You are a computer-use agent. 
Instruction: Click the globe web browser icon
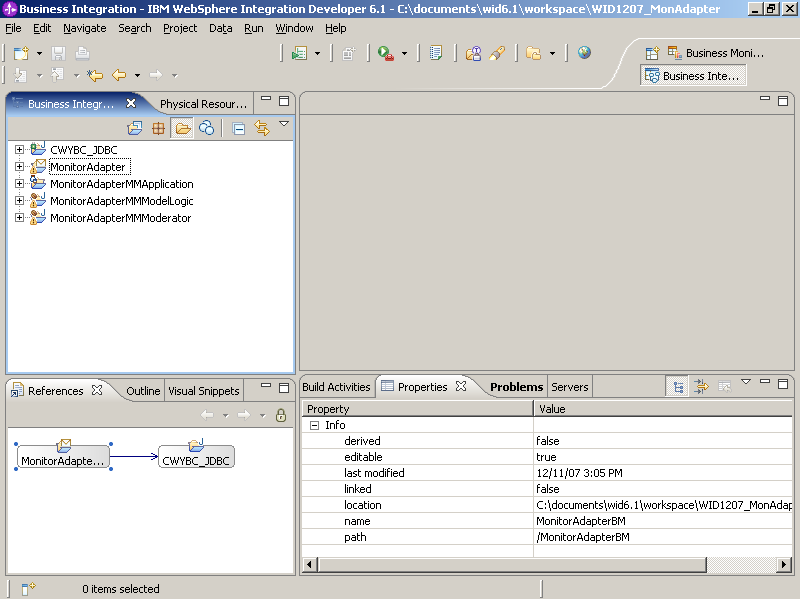(x=584, y=53)
